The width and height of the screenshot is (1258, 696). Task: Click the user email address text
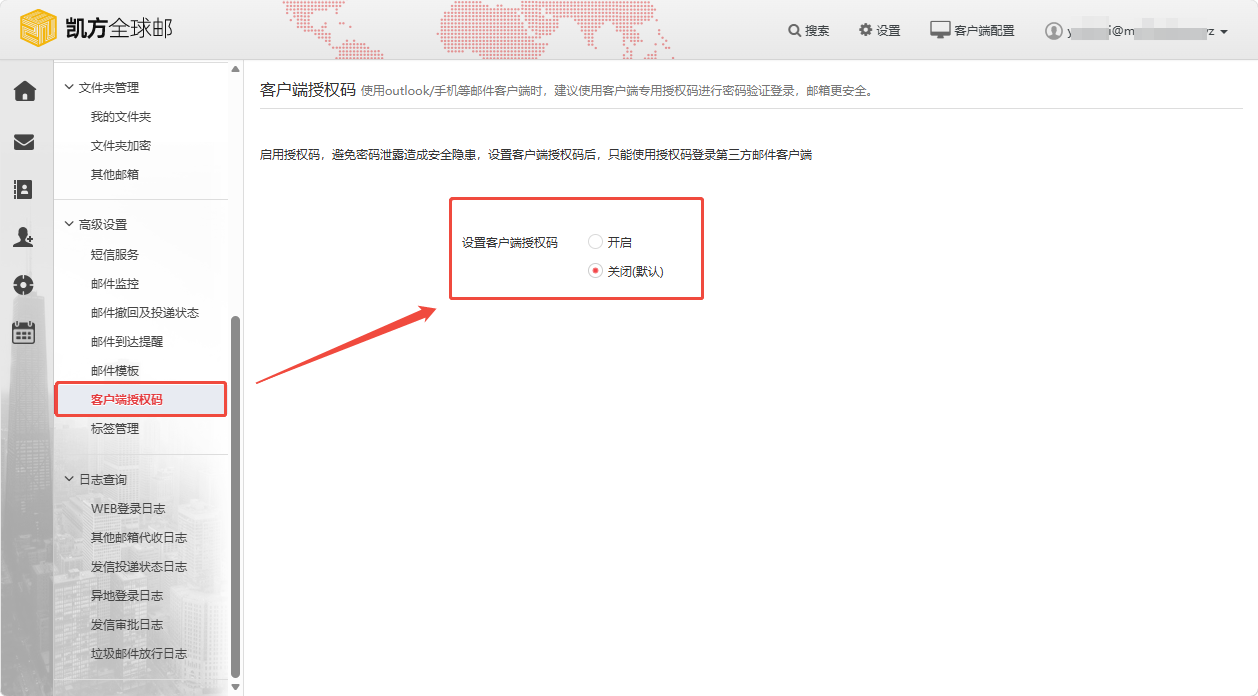tap(1140, 32)
